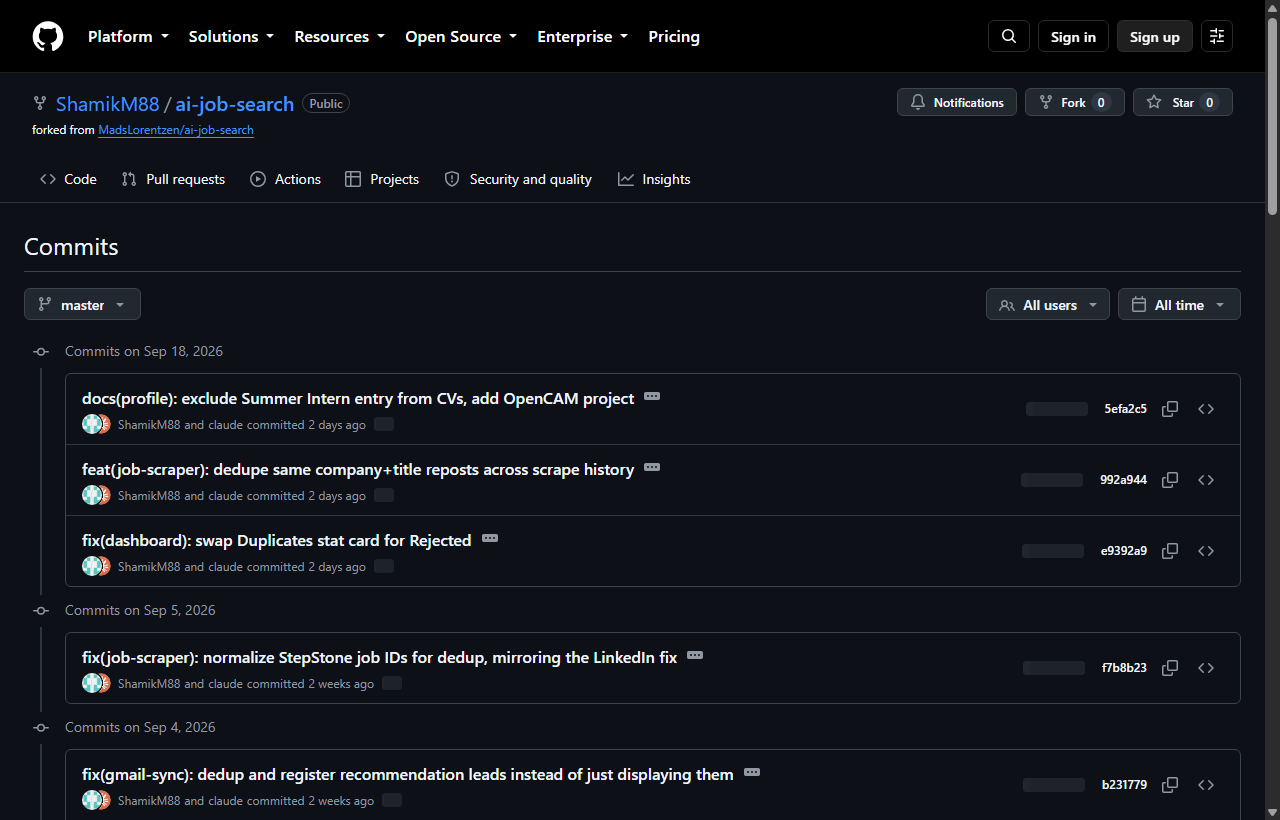Open the All time date filter
The image size is (1280, 820).
click(x=1179, y=305)
